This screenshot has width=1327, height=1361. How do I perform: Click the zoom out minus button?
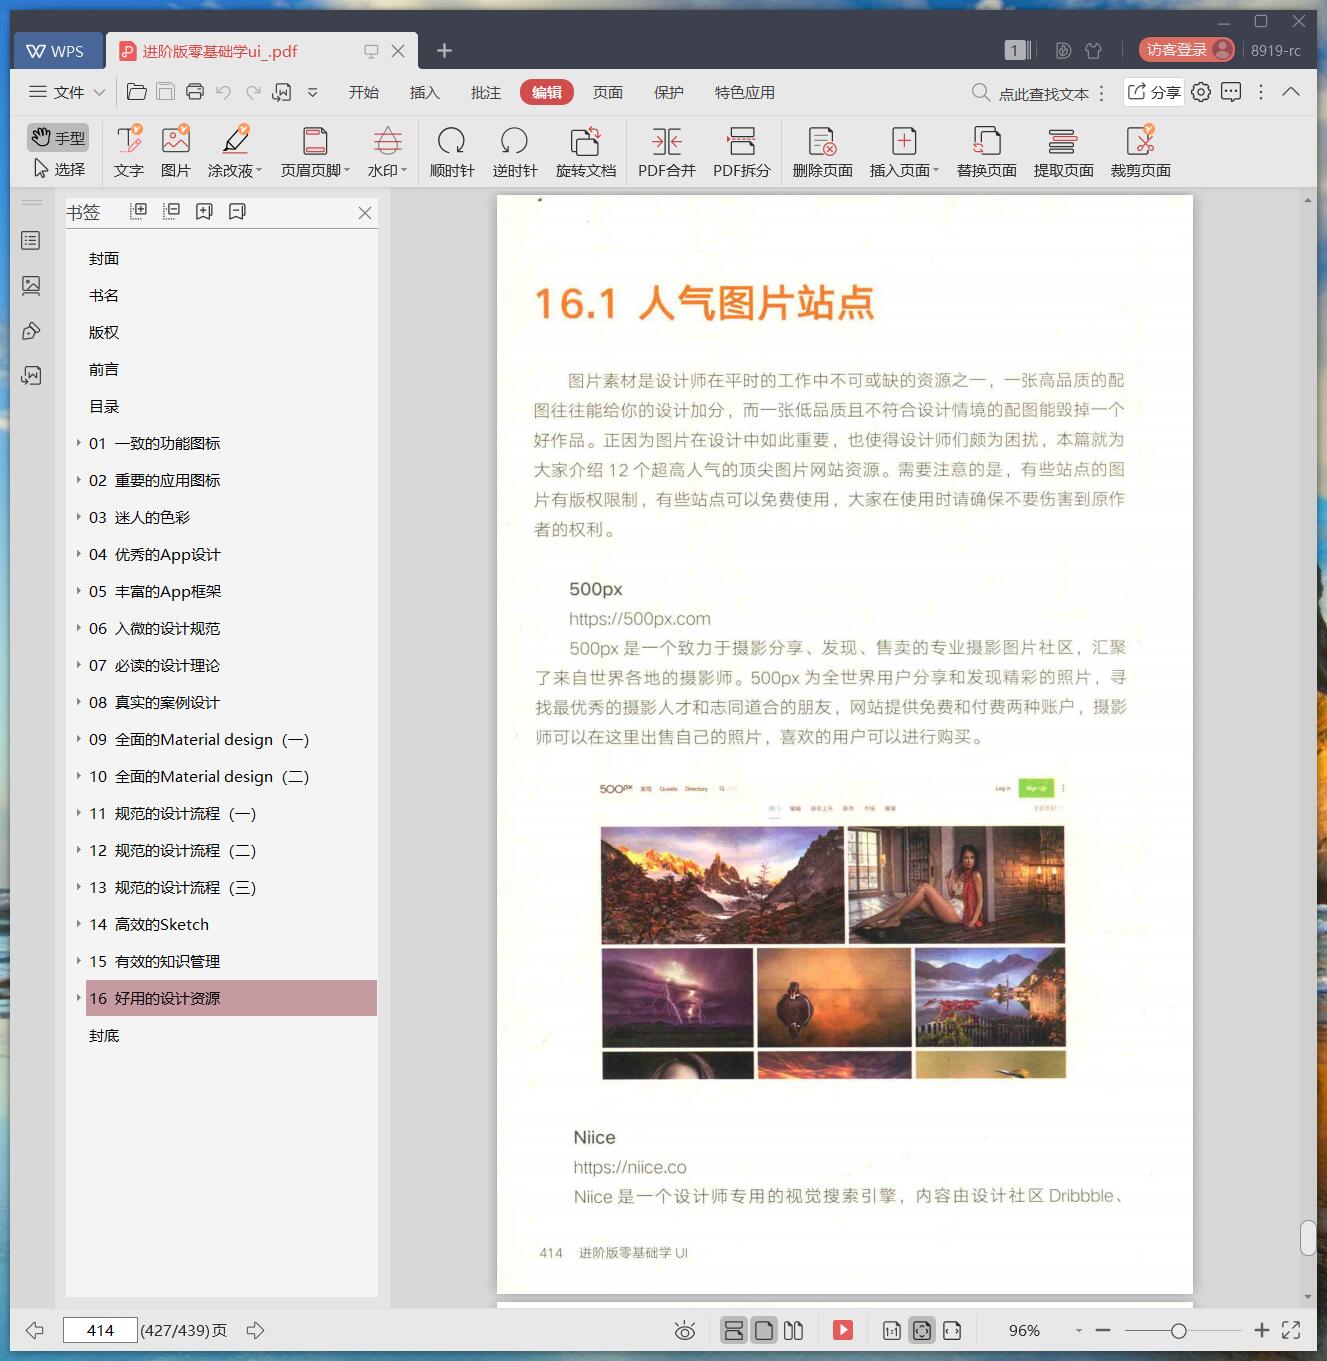1103,1330
